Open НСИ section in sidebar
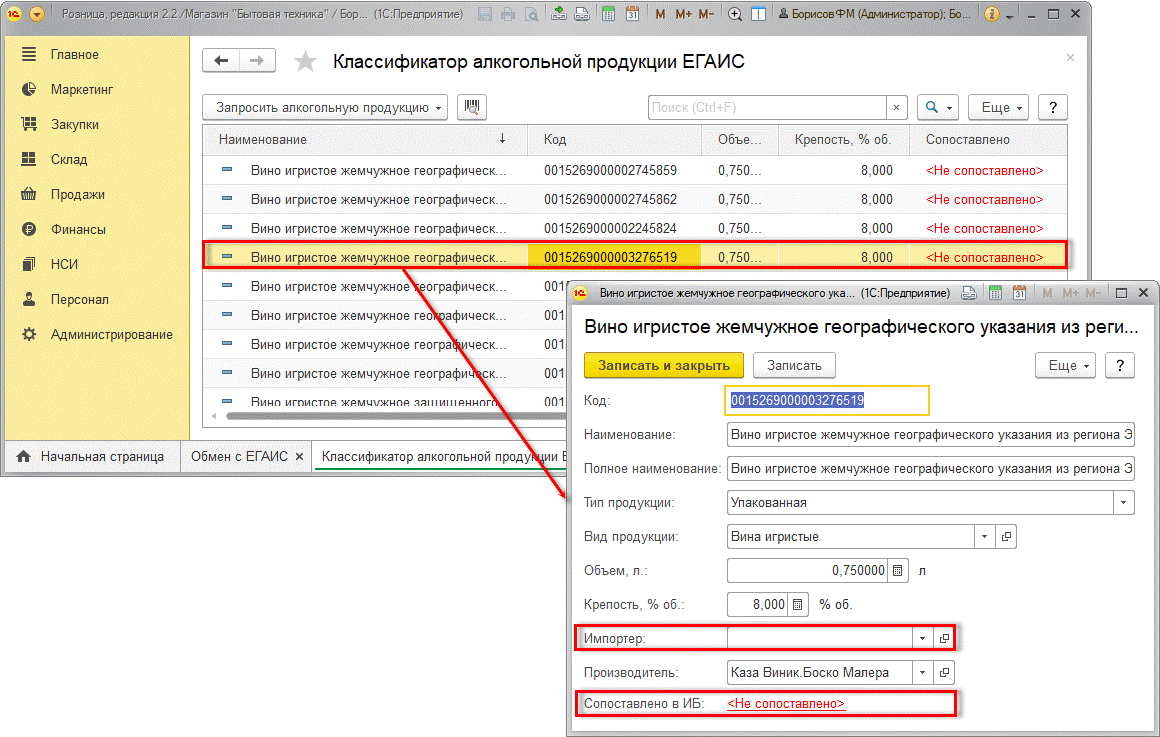This screenshot has height=737, width=1160. click(64, 264)
